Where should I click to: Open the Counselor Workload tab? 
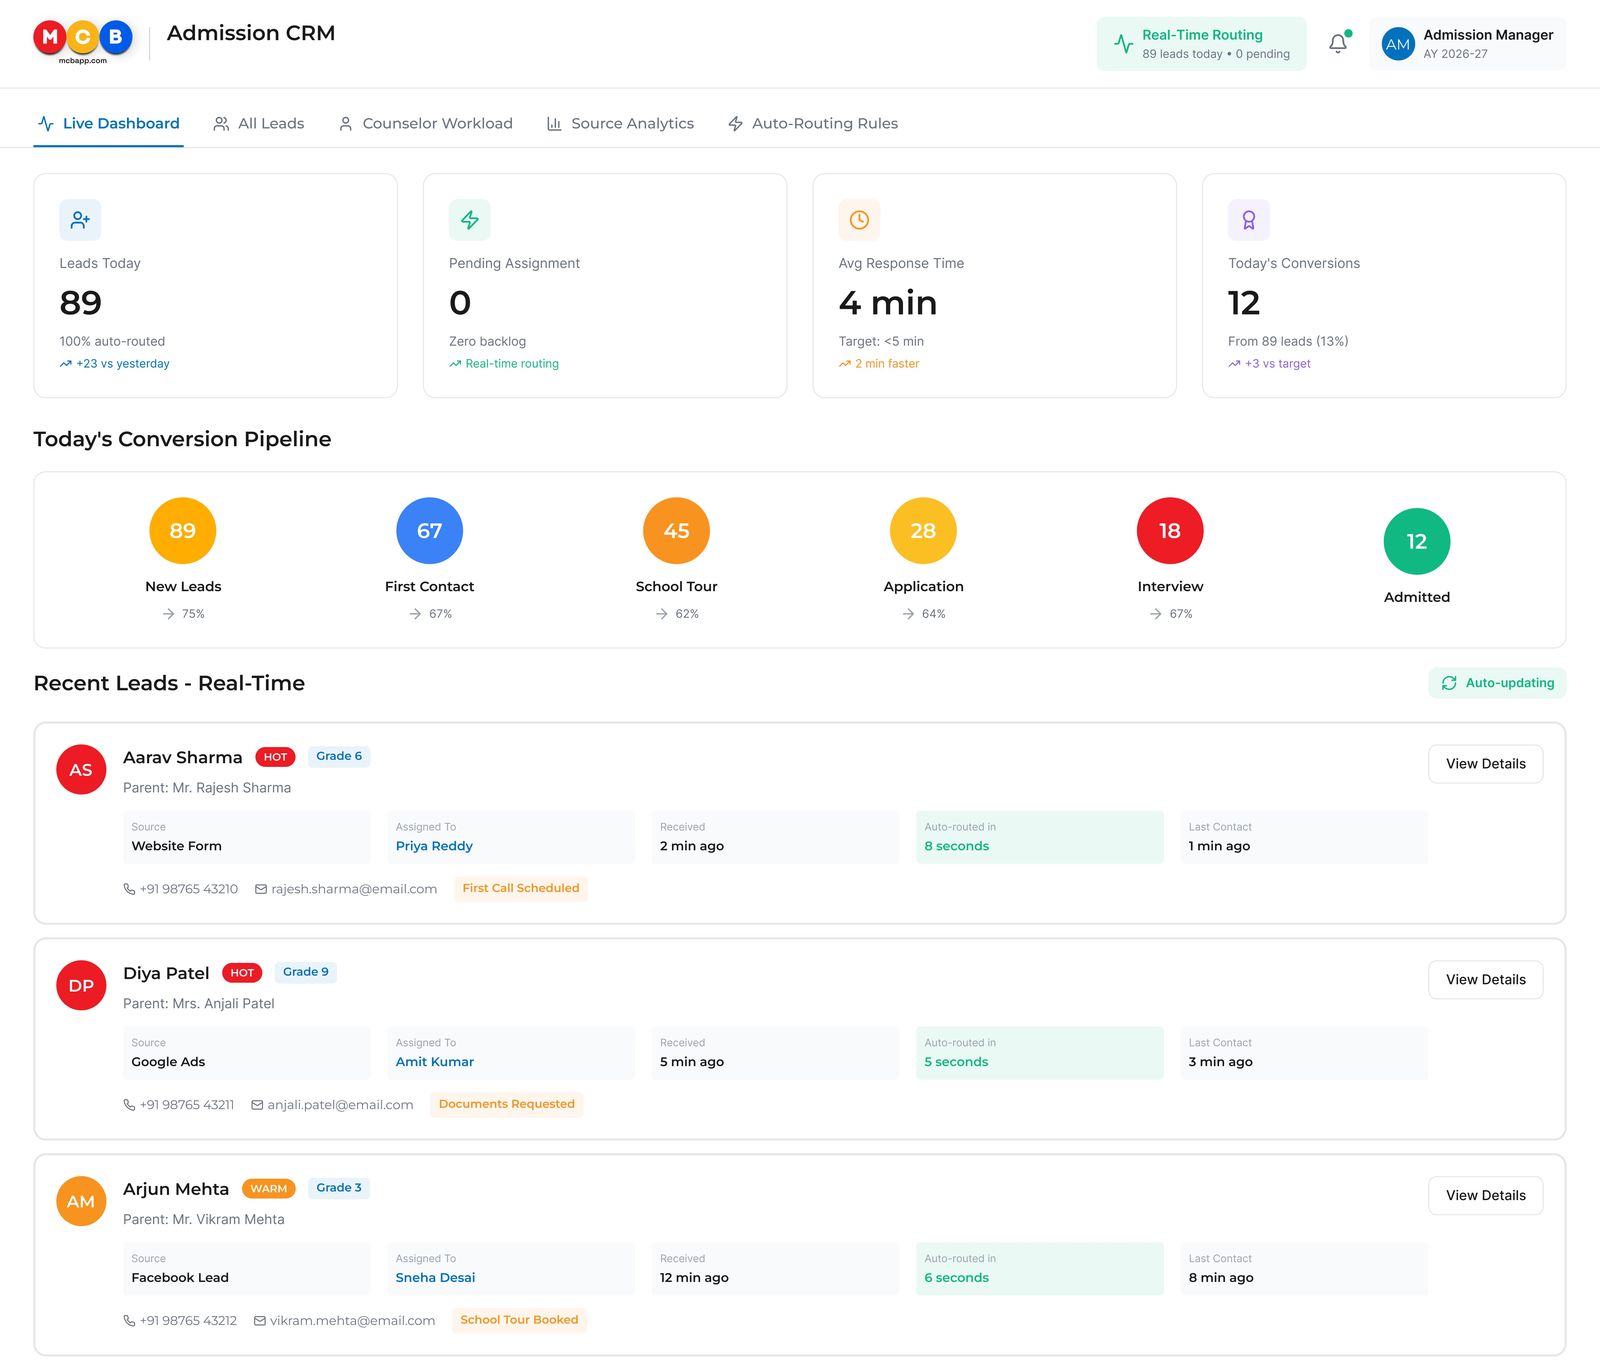tap(426, 123)
